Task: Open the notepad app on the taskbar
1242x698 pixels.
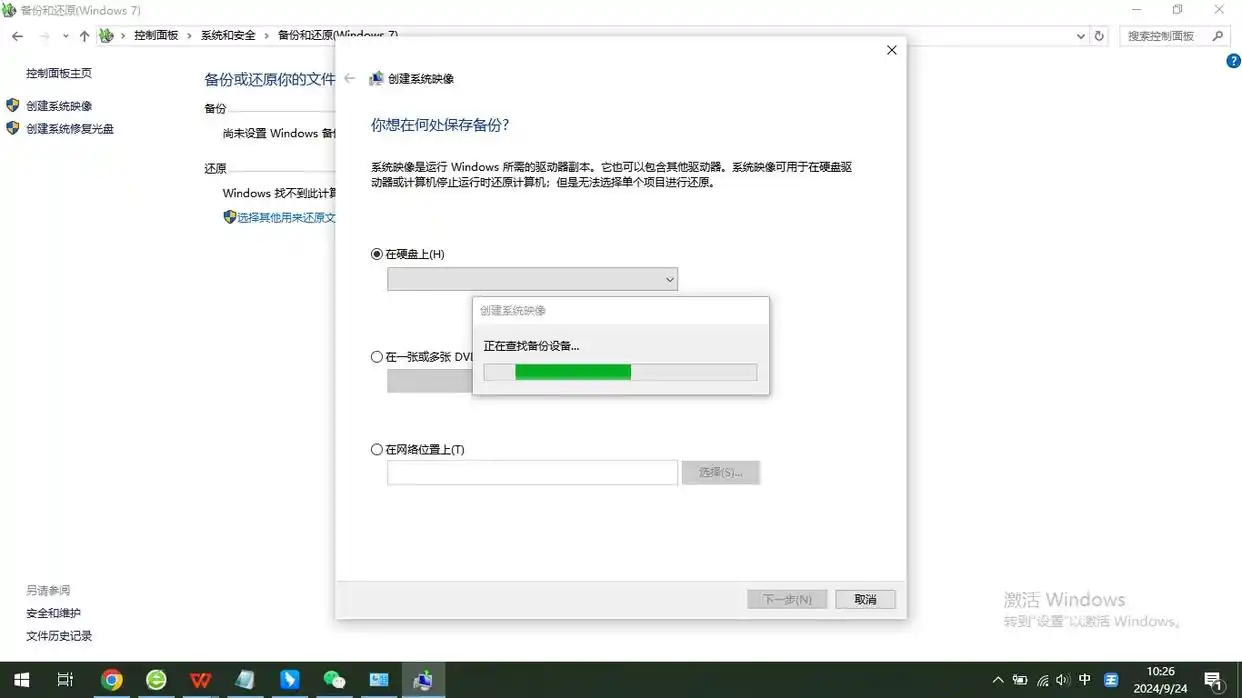Action: coord(245,679)
